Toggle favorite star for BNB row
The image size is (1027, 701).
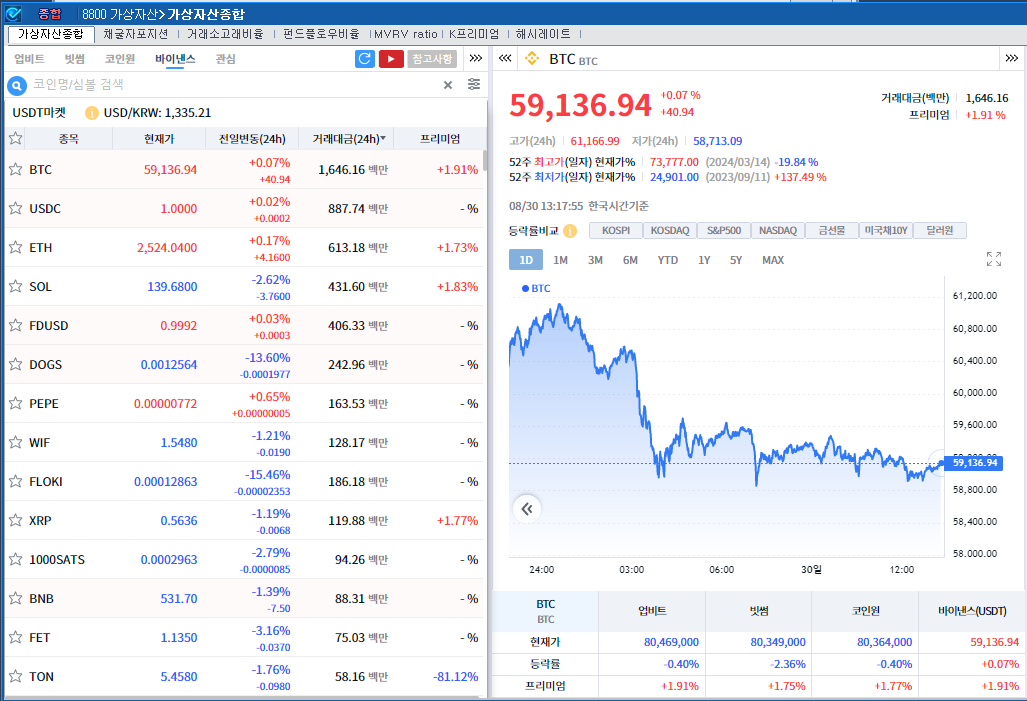tap(16, 598)
